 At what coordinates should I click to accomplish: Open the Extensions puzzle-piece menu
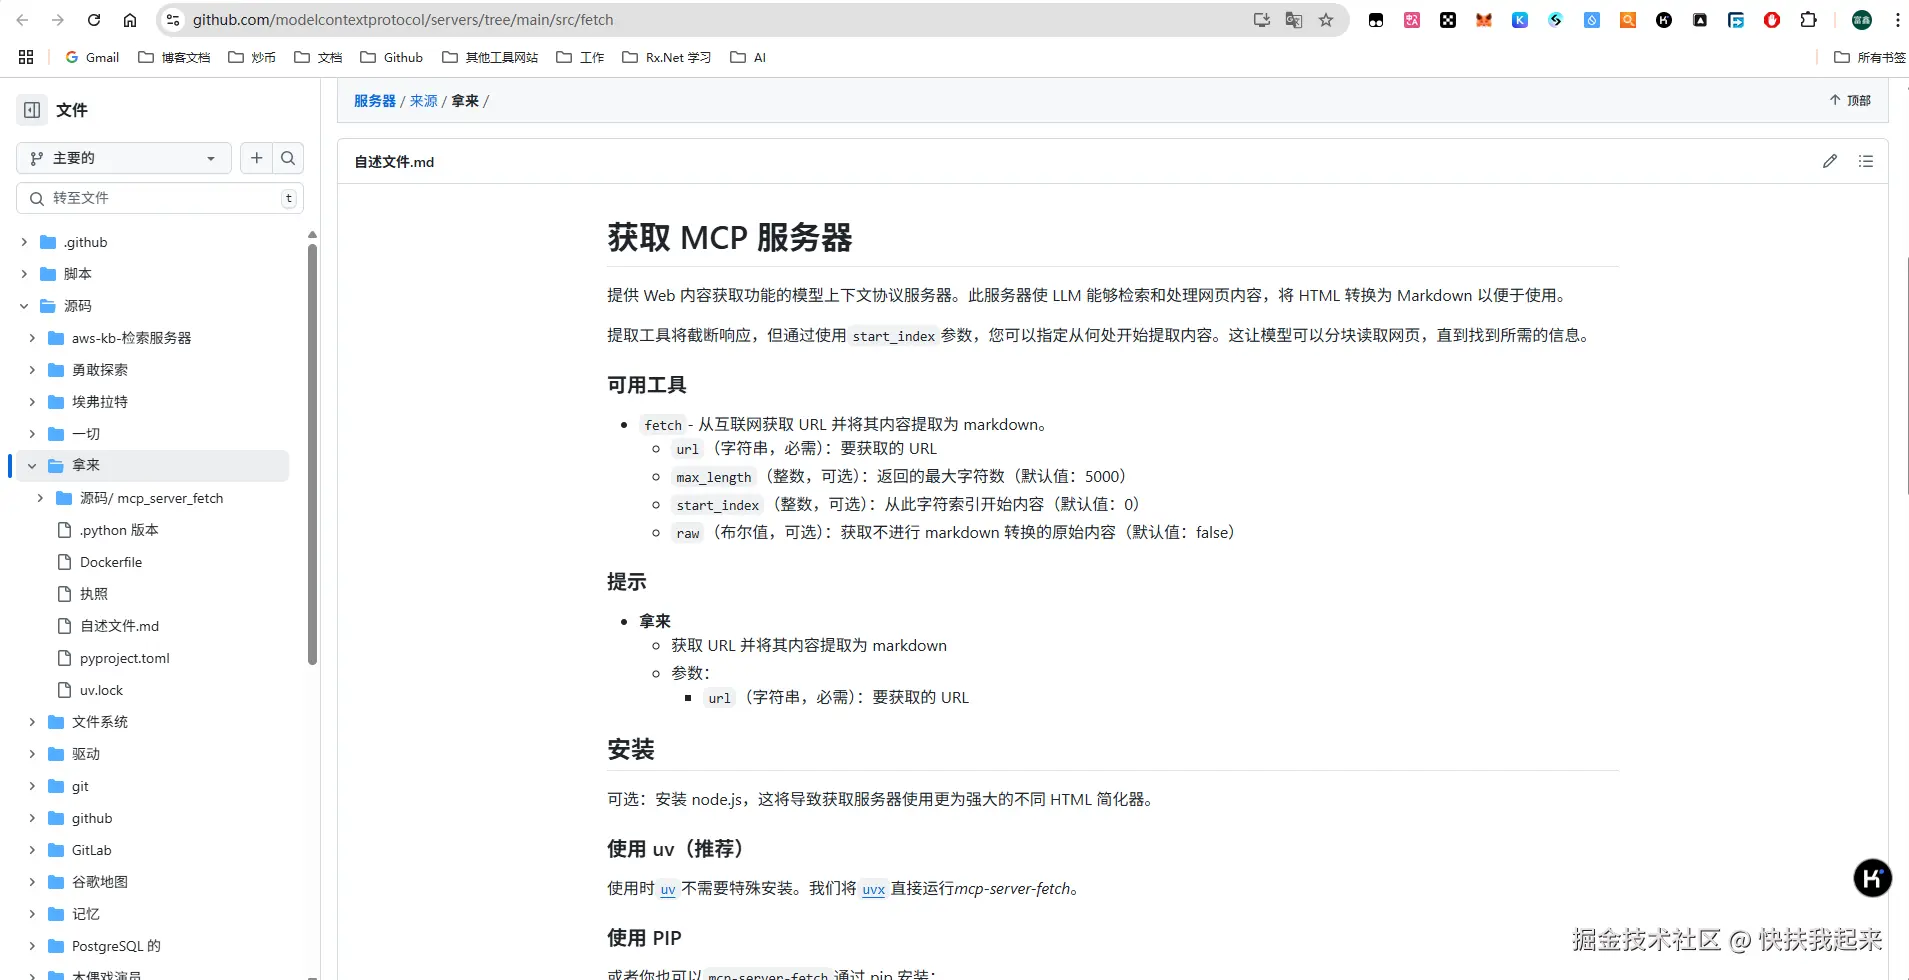[1808, 20]
